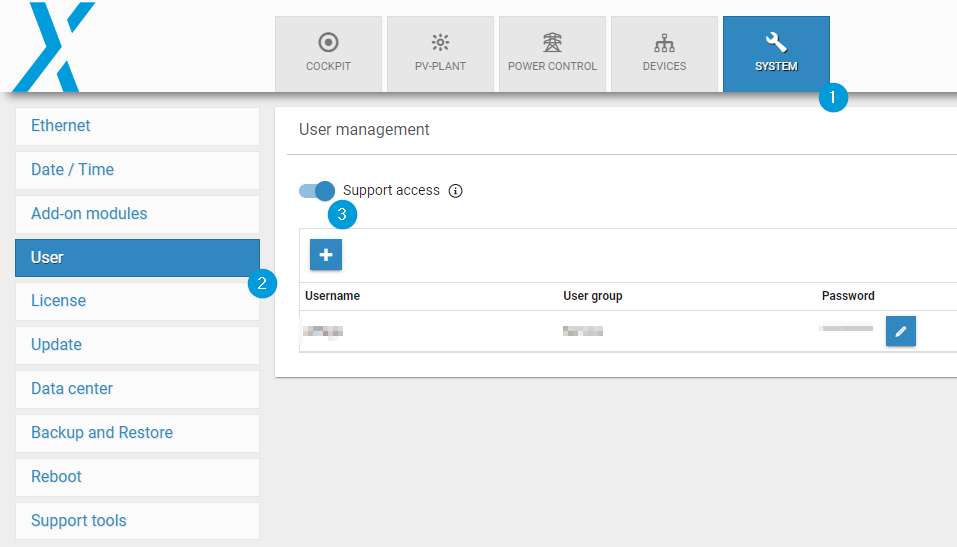Edit user password with pencil icon
957x547 pixels.
[x=900, y=331]
